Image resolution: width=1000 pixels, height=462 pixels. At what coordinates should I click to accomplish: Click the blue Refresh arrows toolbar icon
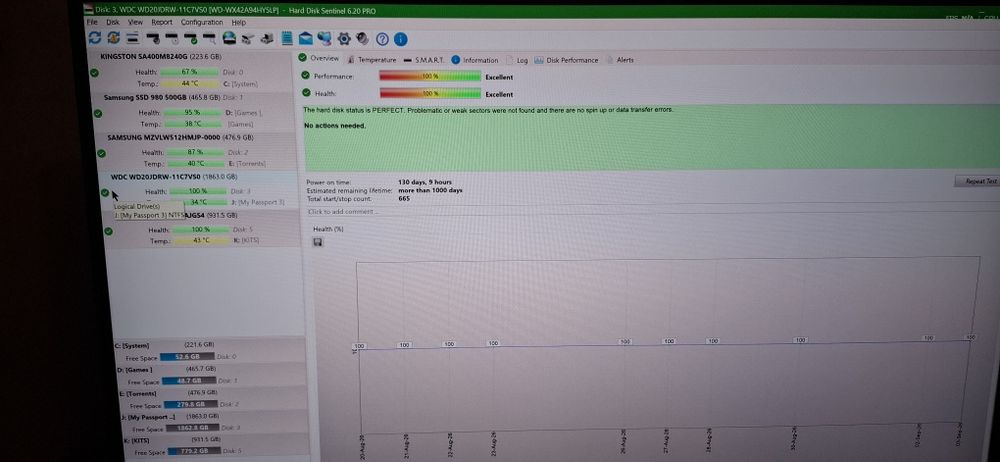tap(94, 38)
